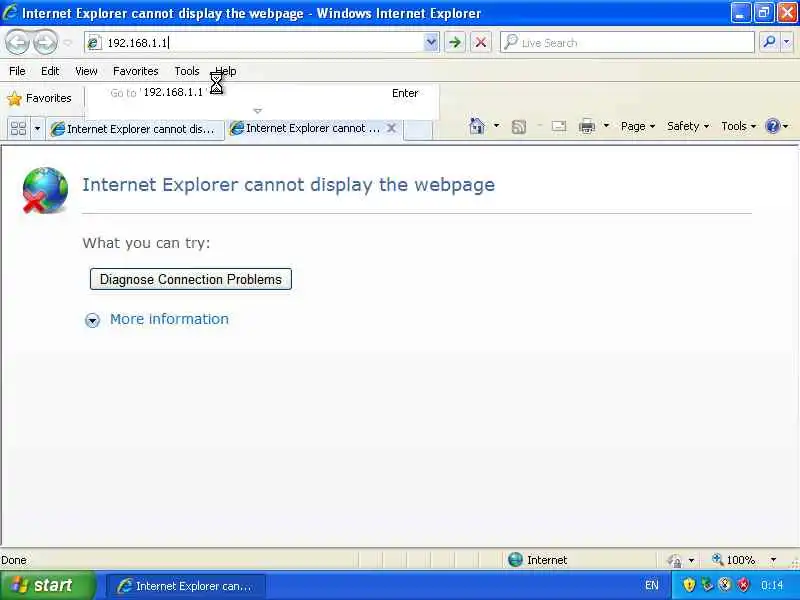The height and width of the screenshot is (600, 800).
Task: Click the More information link
Action: click(x=169, y=319)
